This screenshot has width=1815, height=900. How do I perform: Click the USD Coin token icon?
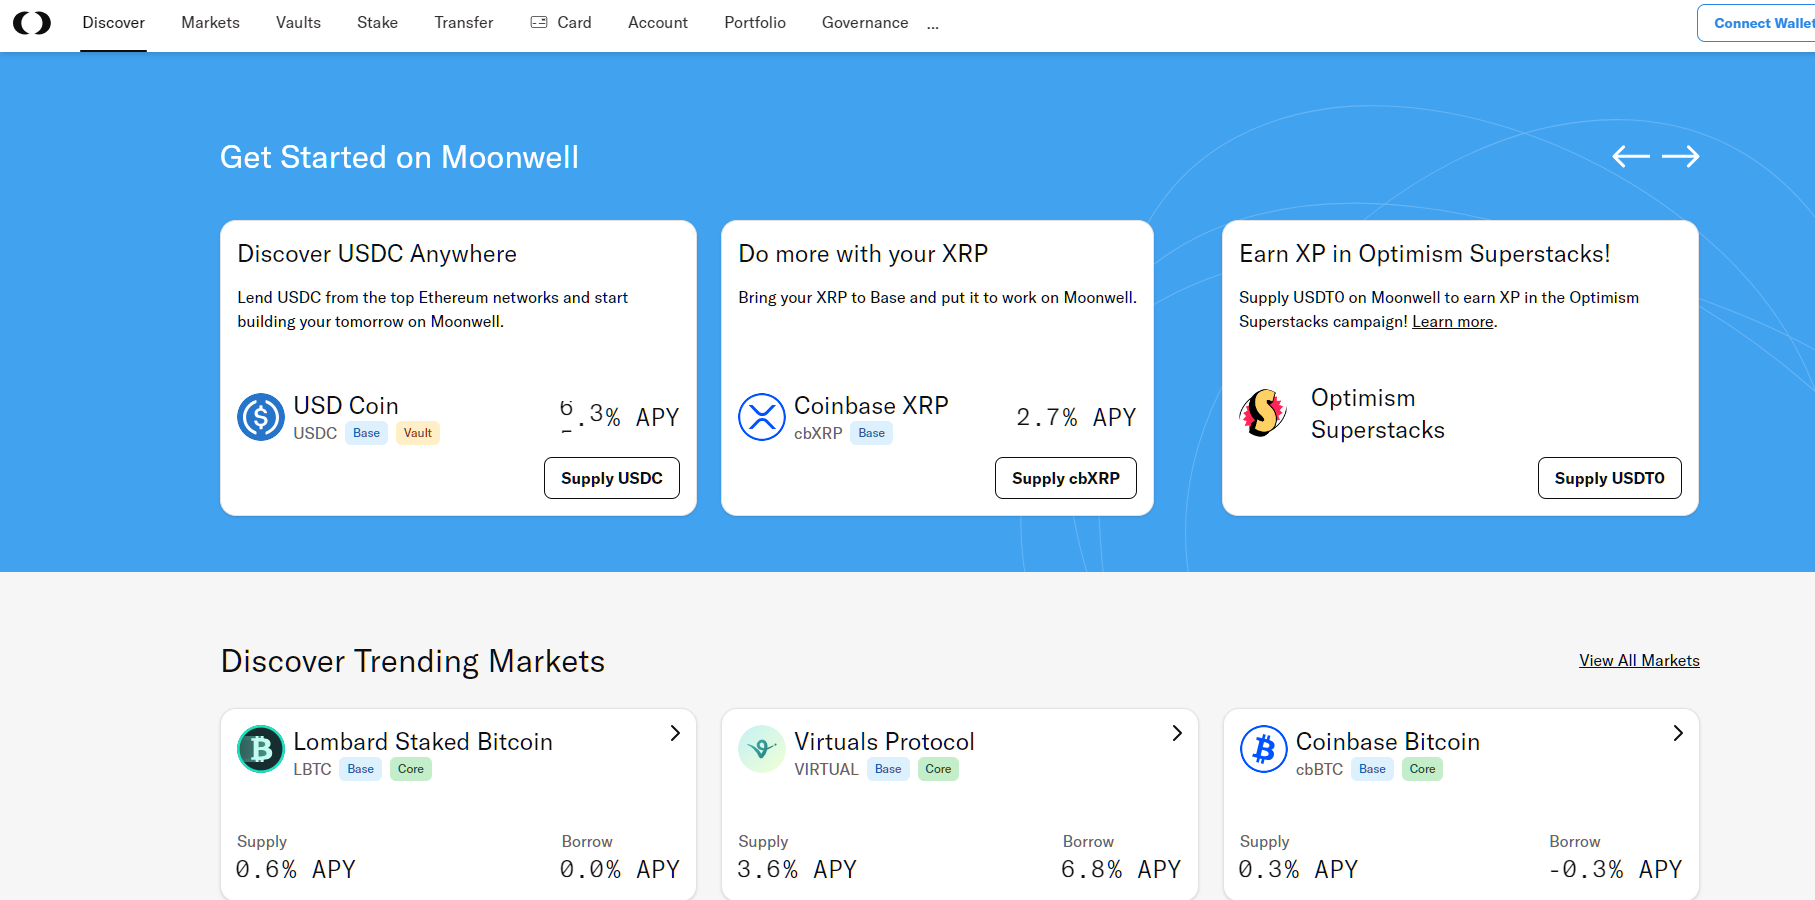pos(260,417)
